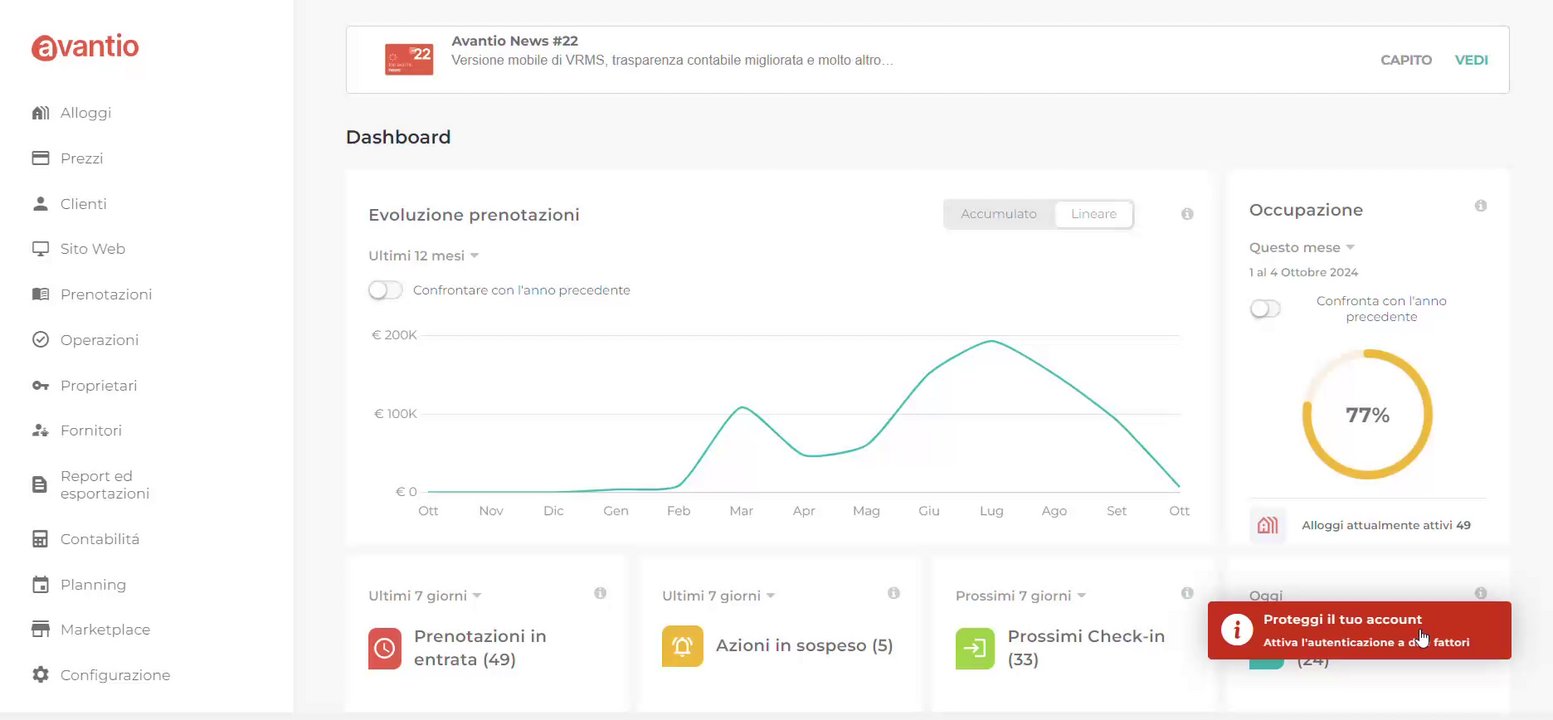Open Azioni in sospeso (5)
This screenshot has height=720, width=1553.
(x=804, y=646)
